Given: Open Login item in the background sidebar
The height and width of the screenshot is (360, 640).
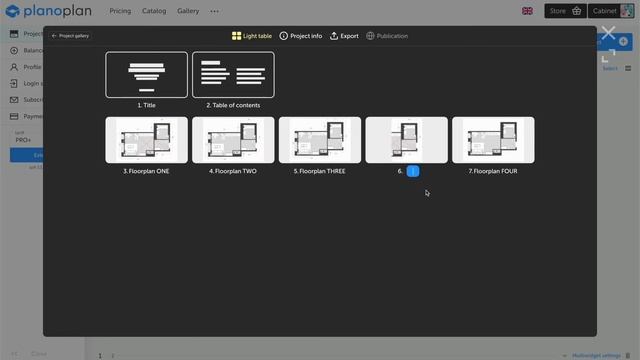Looking at the screenshot, I should 26,83.
